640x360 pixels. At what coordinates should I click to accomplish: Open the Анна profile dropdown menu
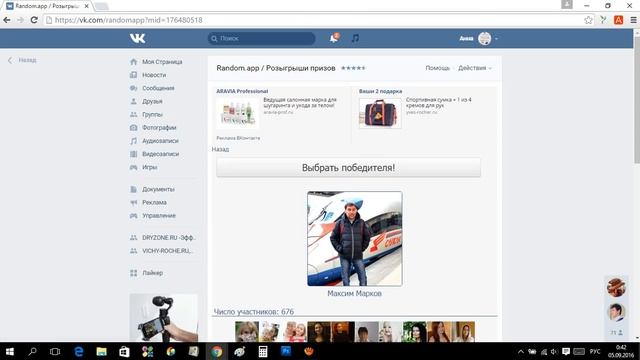(478, 38)
